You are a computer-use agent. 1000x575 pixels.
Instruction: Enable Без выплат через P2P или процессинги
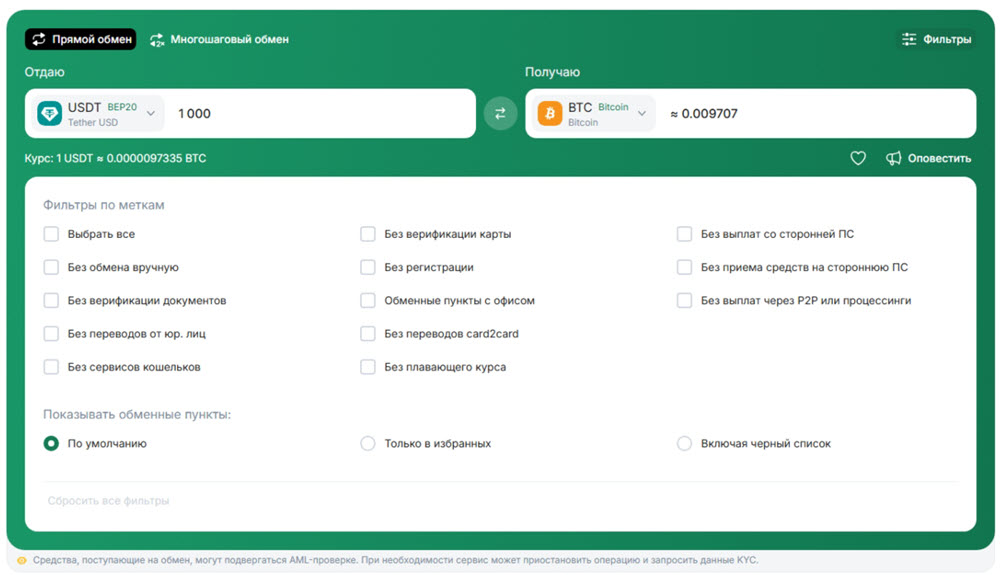coord(684,300)
